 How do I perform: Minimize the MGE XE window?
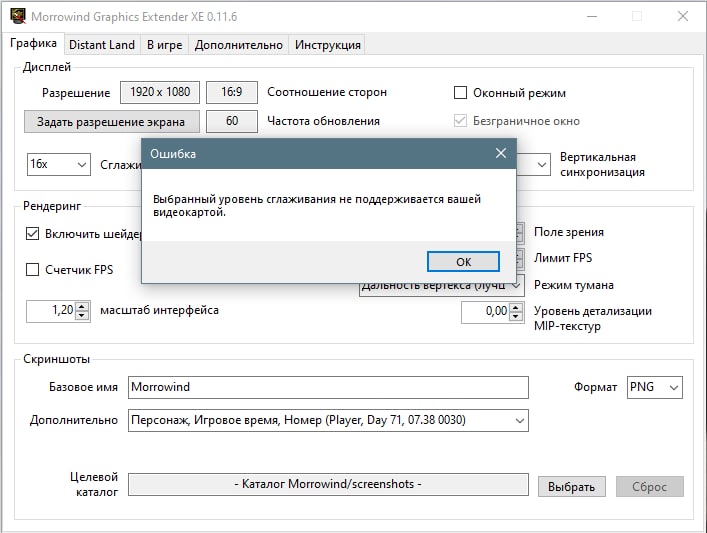(592, 16)
